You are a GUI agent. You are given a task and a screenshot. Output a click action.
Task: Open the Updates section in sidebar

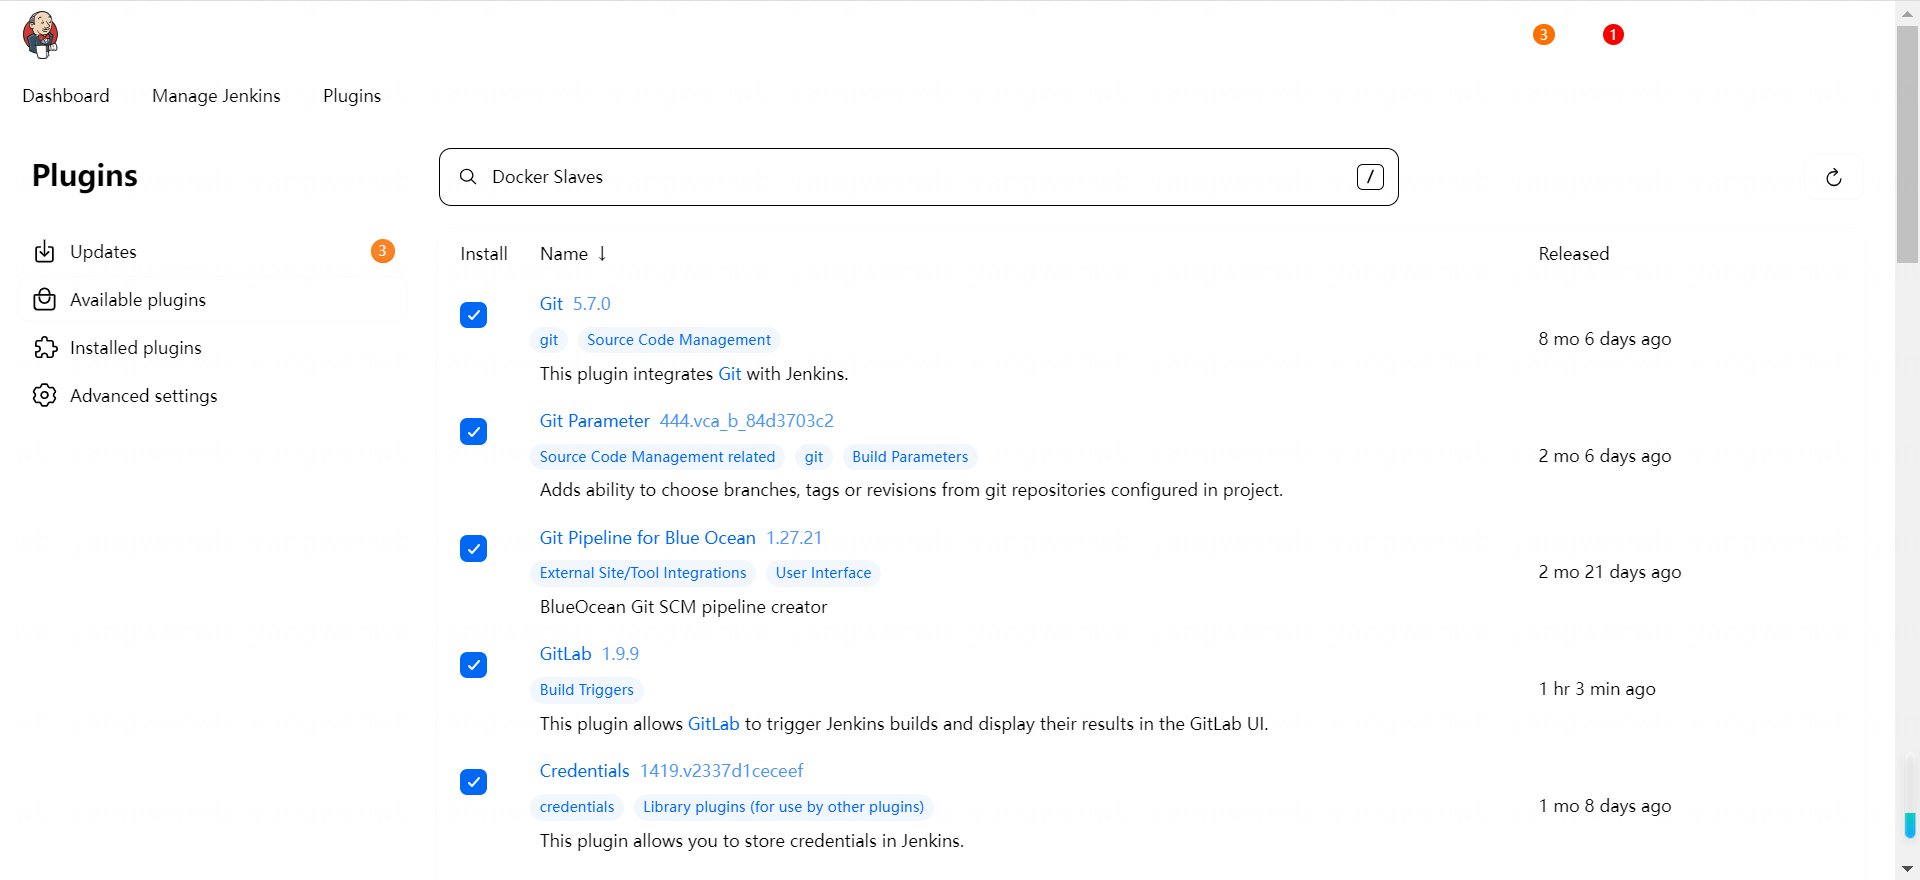[x=213, y=252]
